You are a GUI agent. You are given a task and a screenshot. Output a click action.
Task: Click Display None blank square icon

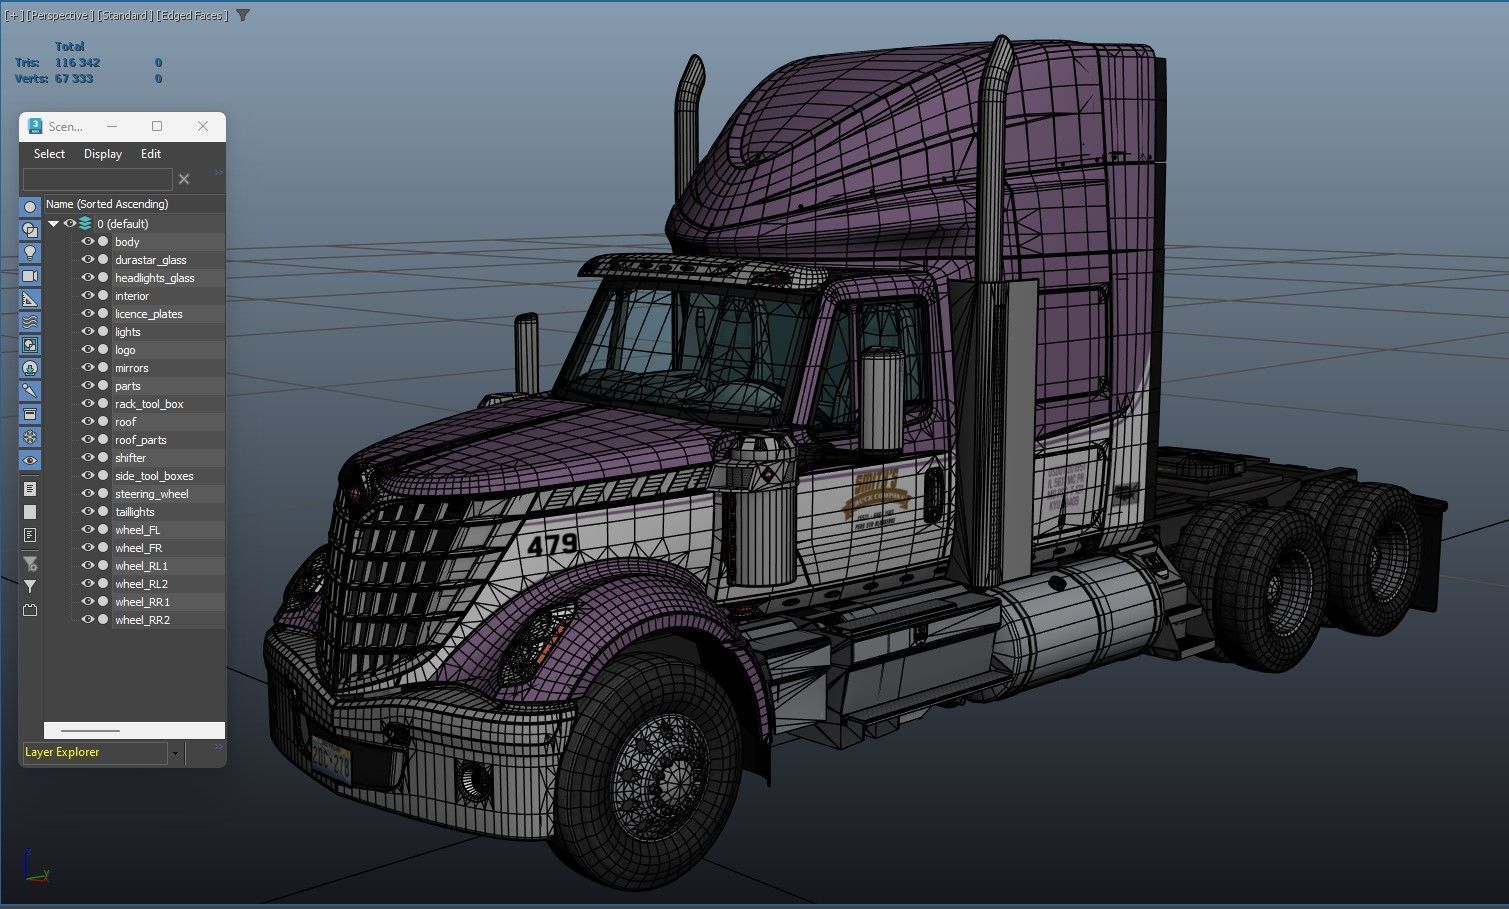pyautogui.click(x=30, y=512)
